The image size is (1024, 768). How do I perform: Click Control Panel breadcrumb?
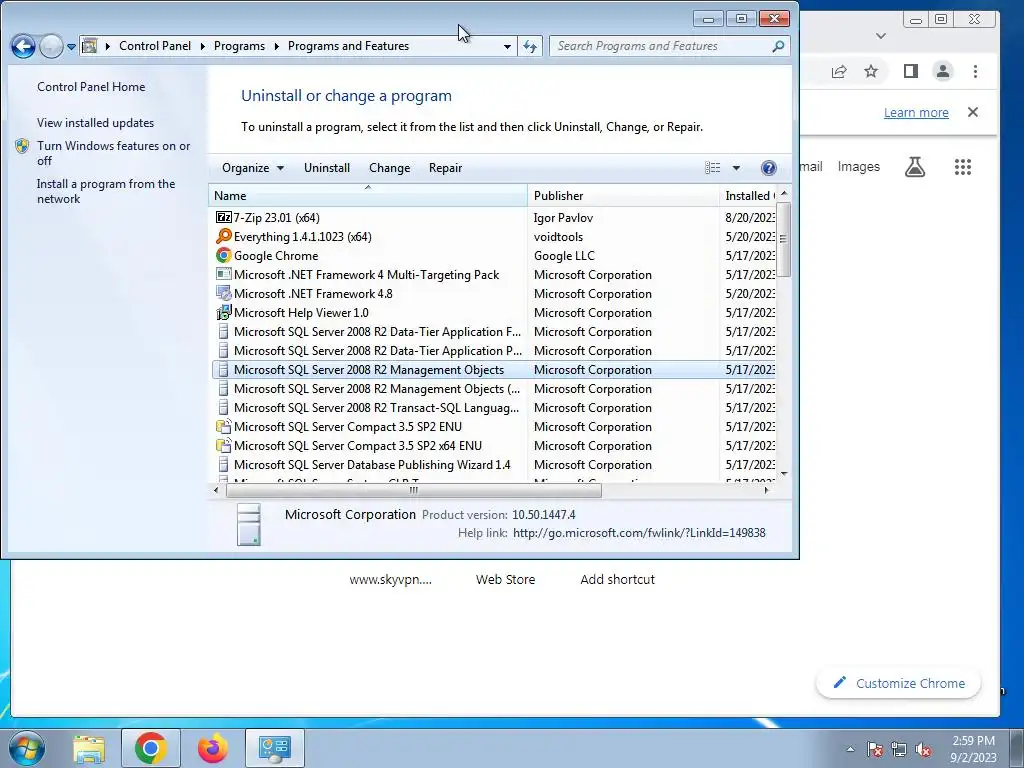155,46
